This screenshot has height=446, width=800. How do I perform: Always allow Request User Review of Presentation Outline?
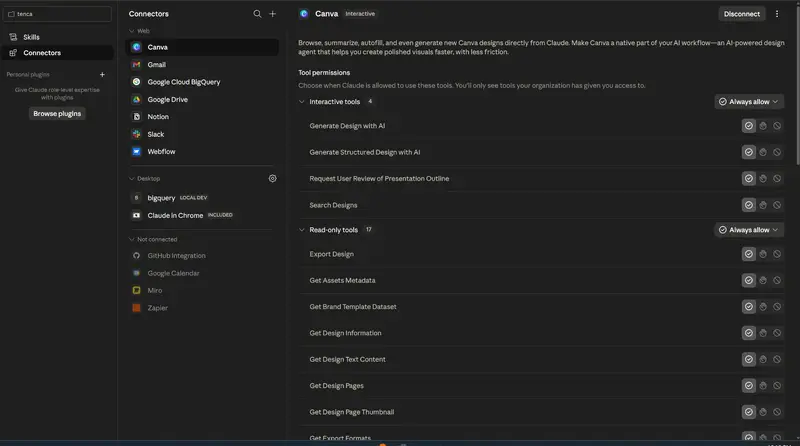(x=748, y=179)
